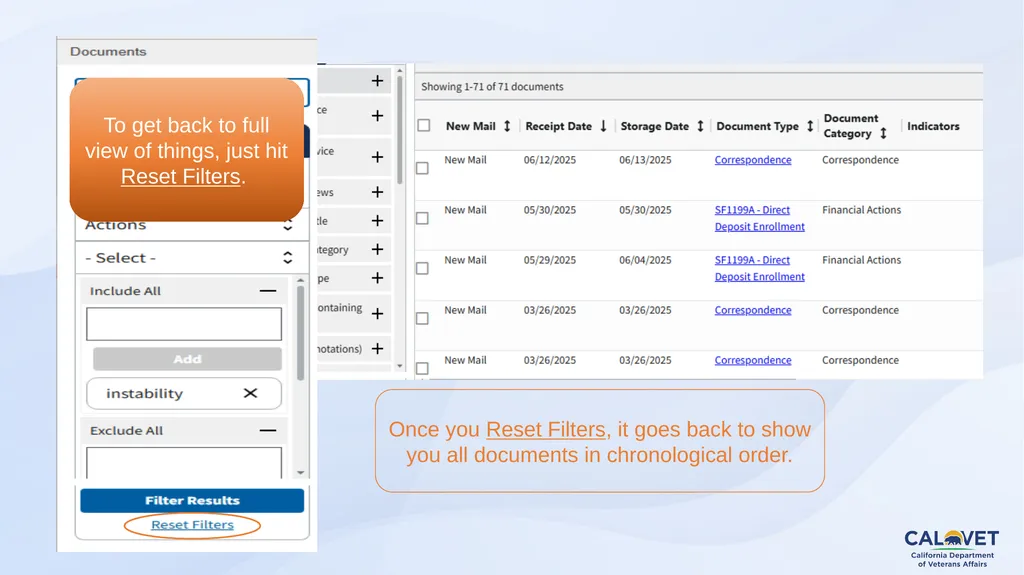
Task: Tick the select-all checkbox in table header
Action: pos(424,125)
